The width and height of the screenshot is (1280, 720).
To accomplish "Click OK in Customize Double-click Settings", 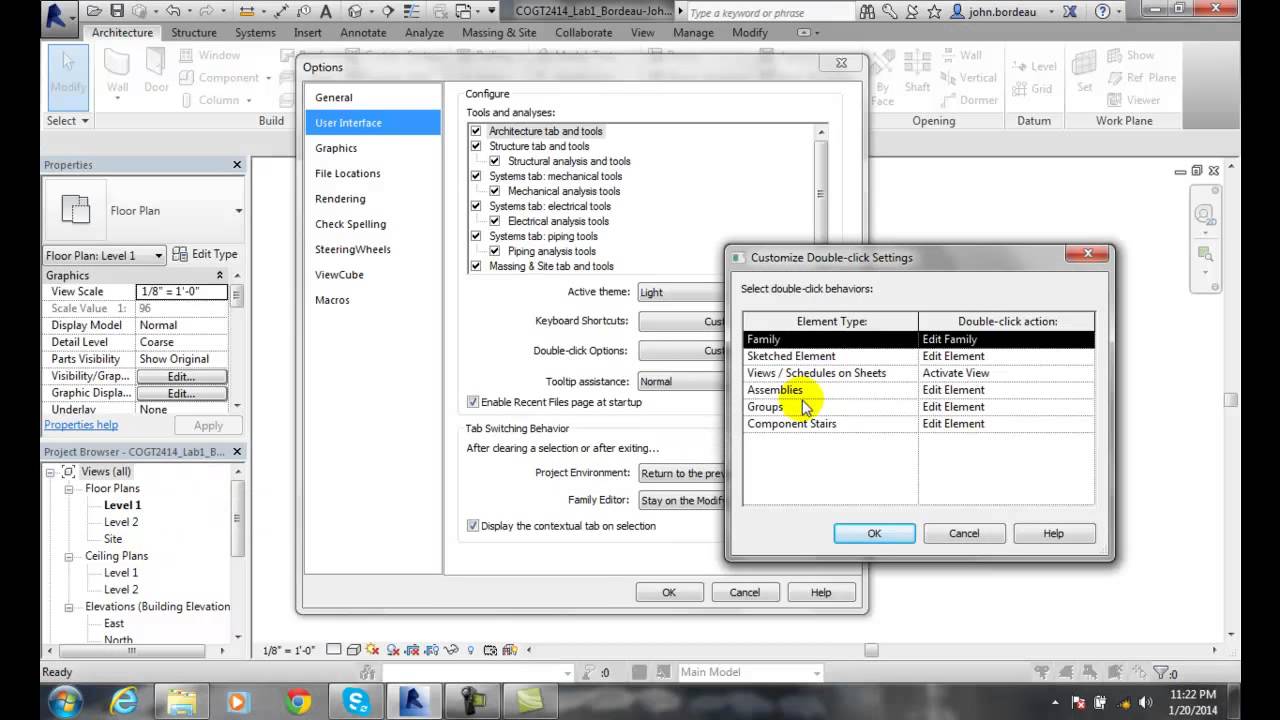I will pos(874,534).
